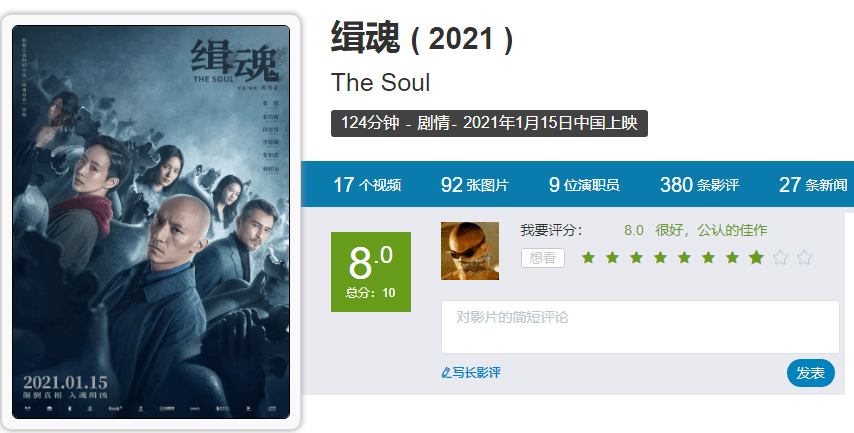This screenshot has height=433, width=854.
Task: Click the eighth filled star
Action: click(x=756, y=257)
